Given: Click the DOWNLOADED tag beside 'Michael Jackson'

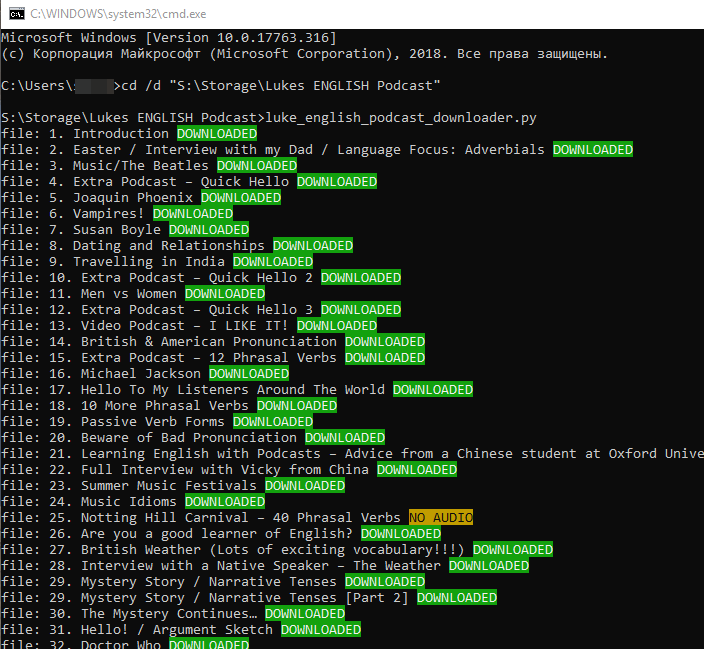Looking at the screenshot, I should [x=249, y=374].
